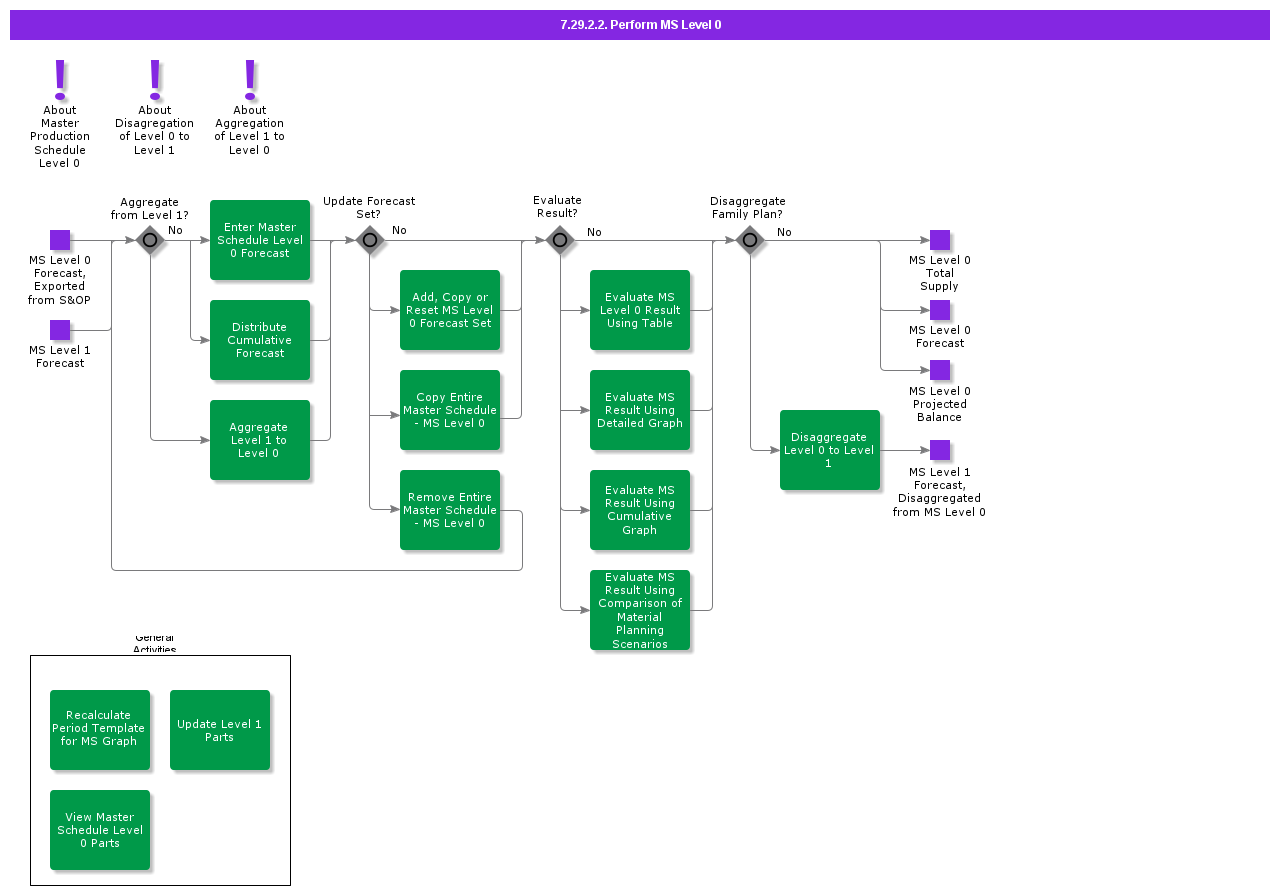
Task: Click Disaggregate Level 0 to Level 1 activity
Action: pos(830,450)
